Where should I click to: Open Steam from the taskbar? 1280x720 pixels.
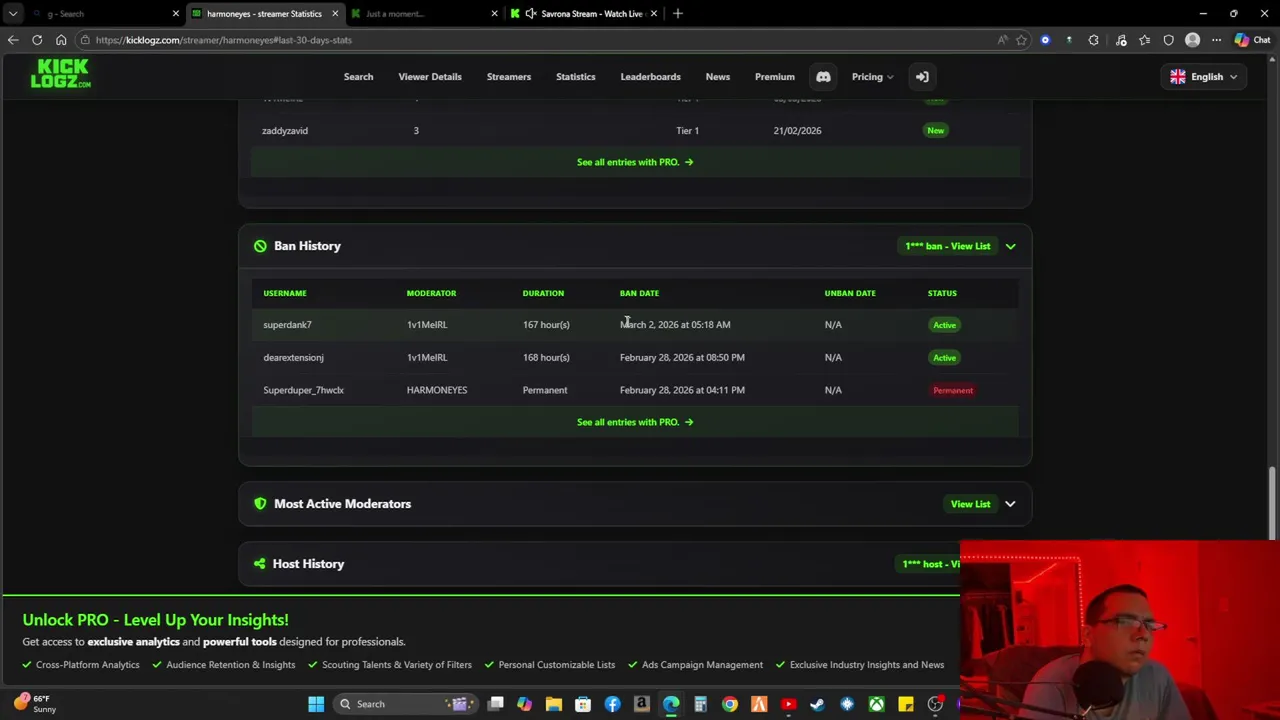coord(817,704)
